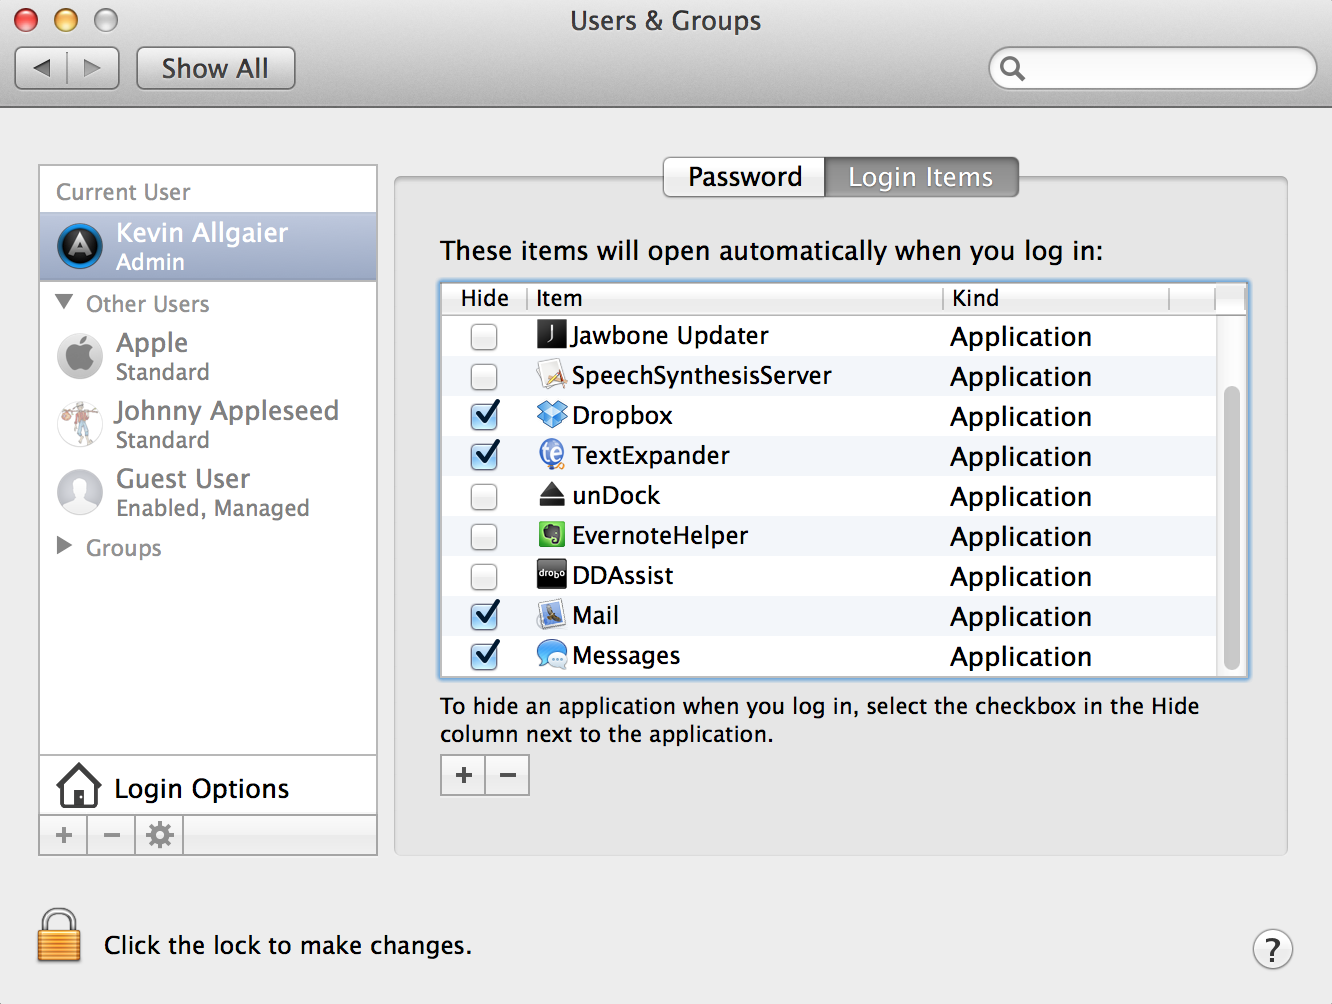This screenshot has width=1332, height=1004.
Task: Go forward with the right arrow button
Action: [x=93, y=68]
